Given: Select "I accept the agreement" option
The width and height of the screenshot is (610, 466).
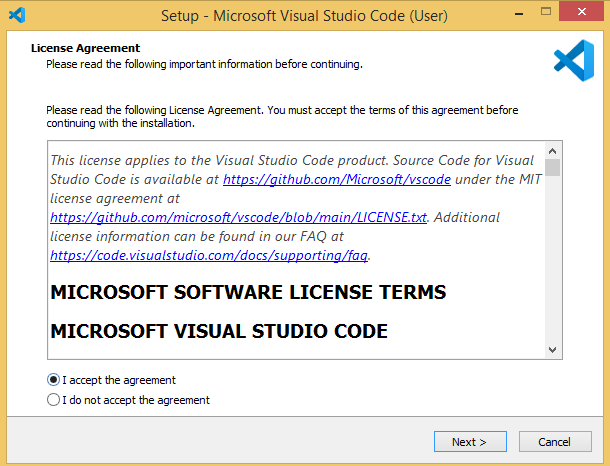Looking at the screenshot, I should point(54,380).
